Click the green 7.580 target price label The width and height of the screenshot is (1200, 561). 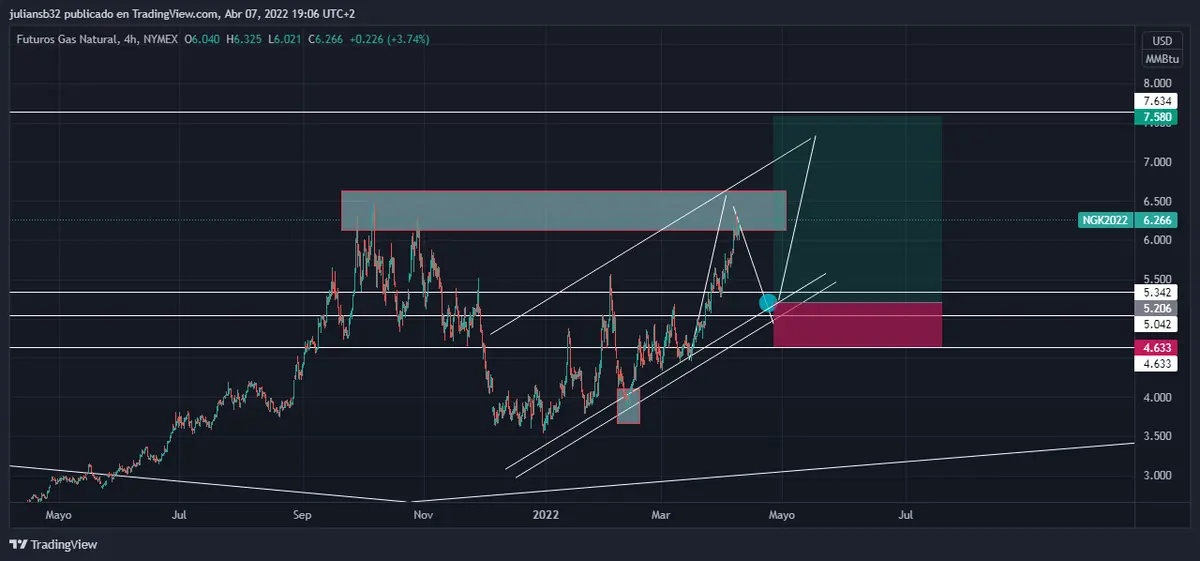click(1160, 118)
